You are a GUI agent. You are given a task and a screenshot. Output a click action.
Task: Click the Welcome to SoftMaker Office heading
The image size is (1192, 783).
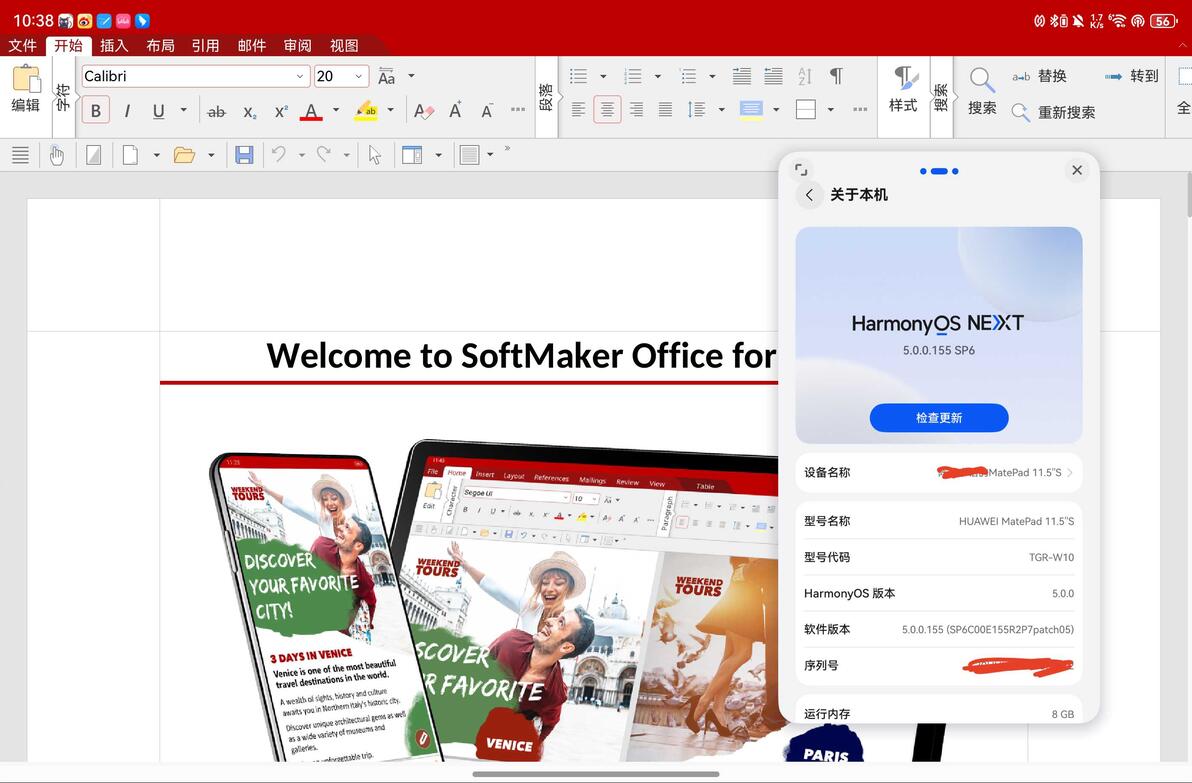(x=522, y=356)
